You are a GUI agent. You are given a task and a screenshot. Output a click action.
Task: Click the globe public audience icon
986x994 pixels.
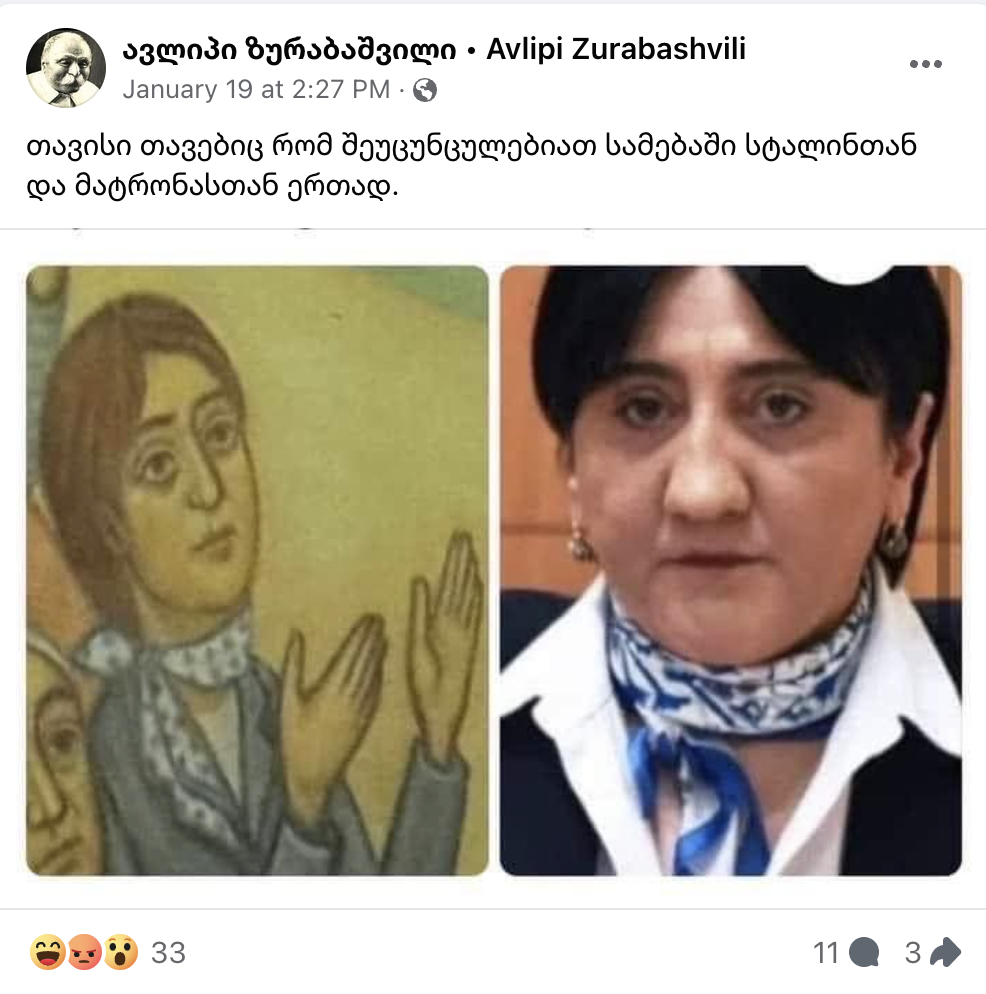pyautogui.click(x=425, y=90)
